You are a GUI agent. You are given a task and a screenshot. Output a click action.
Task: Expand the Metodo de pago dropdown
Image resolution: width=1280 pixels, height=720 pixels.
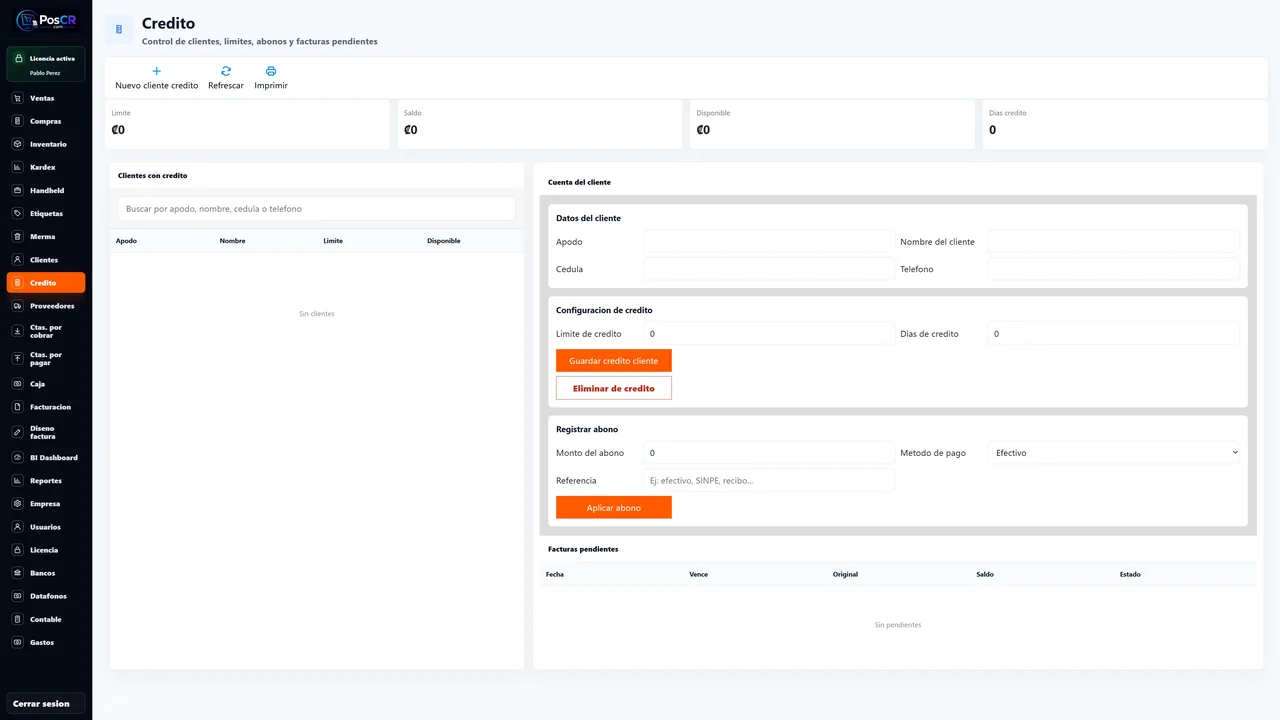(1114, 453)
